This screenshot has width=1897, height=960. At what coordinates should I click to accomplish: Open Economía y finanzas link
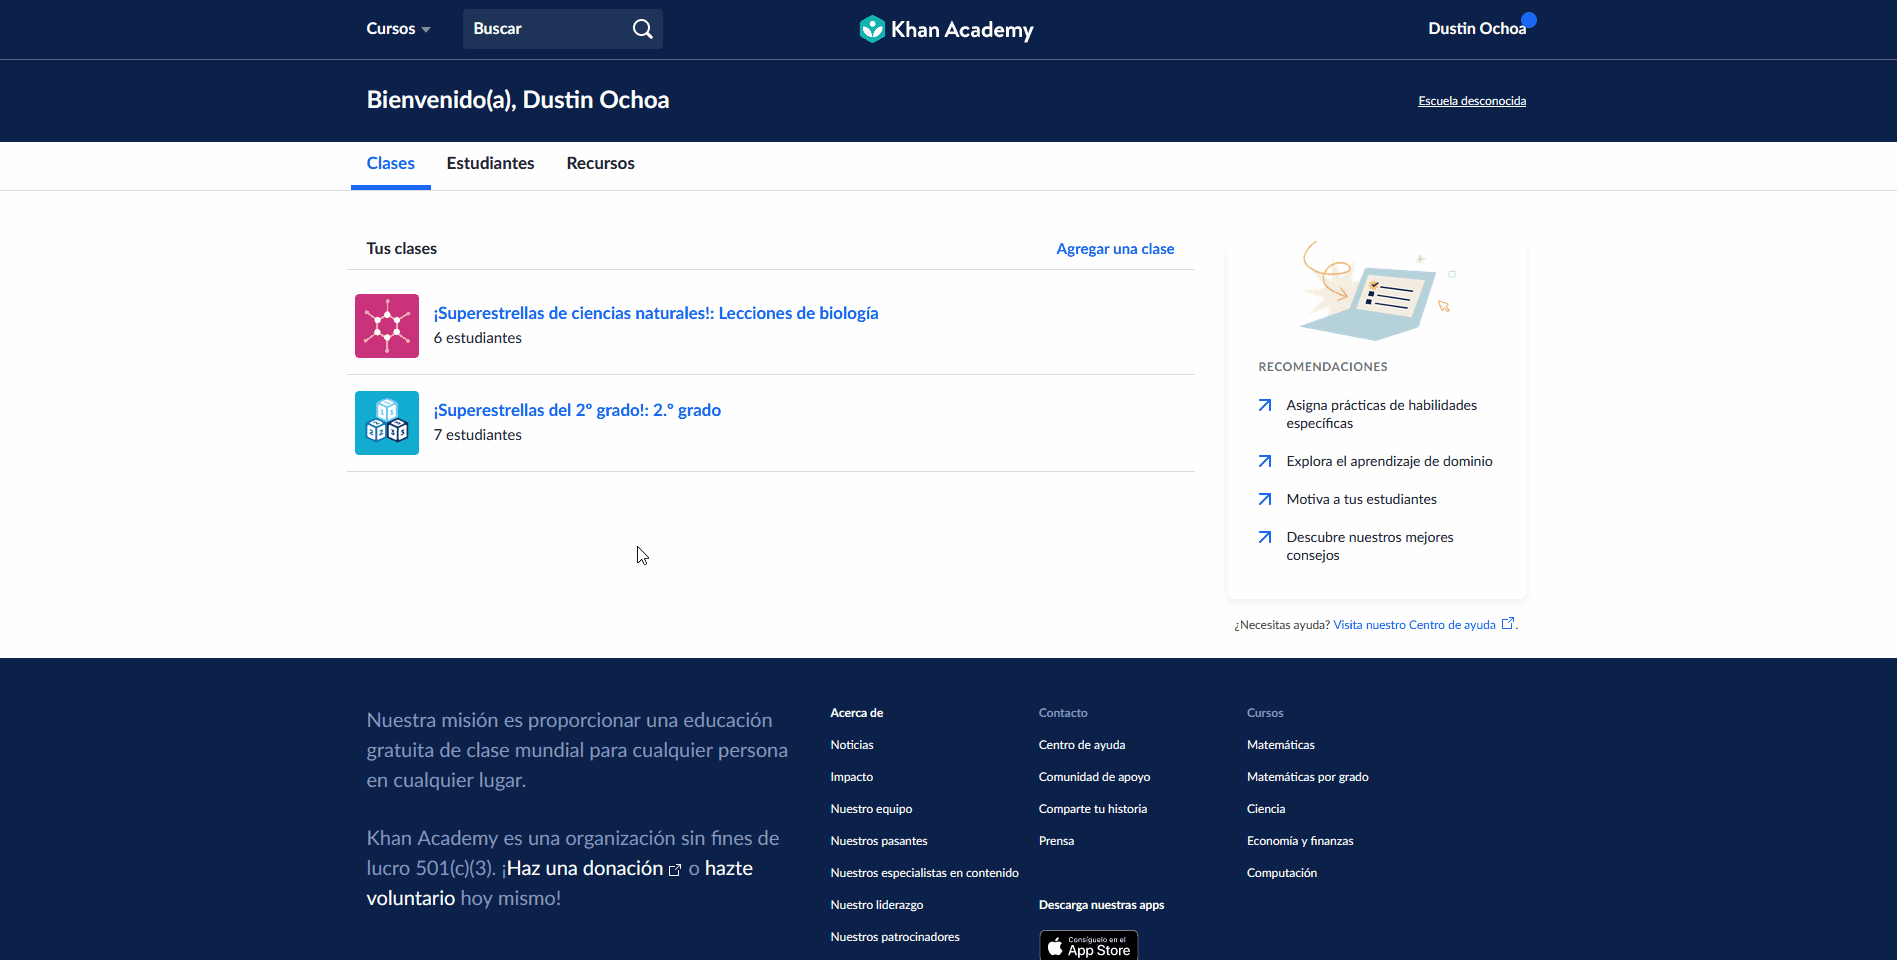pos(1300,841)
